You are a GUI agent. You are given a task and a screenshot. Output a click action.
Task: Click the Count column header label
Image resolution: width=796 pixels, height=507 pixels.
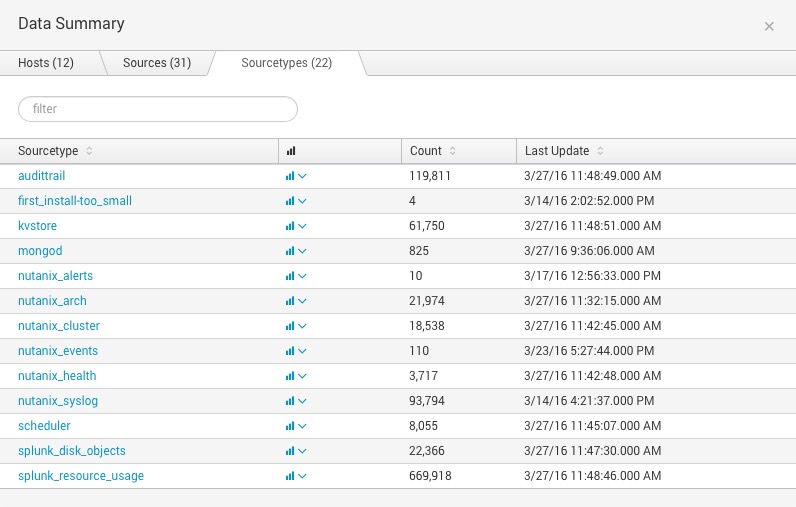click(426, 151)
